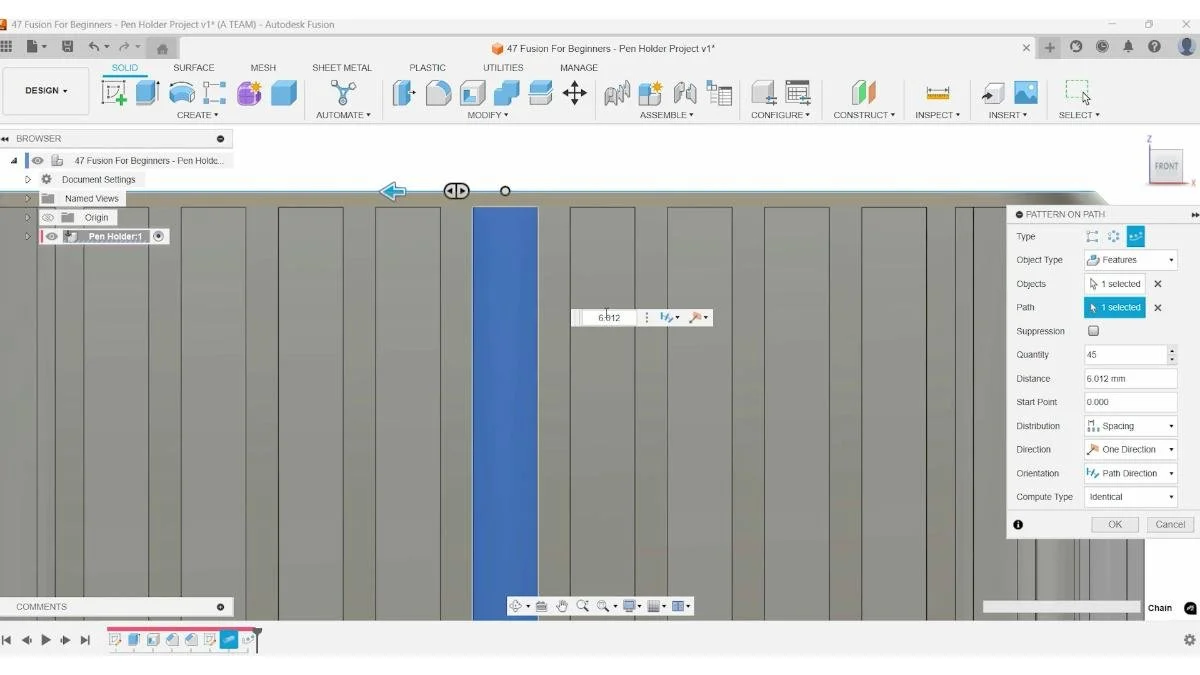Click the Insert Canvas image icon
The height and width of the screenshot is (675, 1200).
(1026, 93)
